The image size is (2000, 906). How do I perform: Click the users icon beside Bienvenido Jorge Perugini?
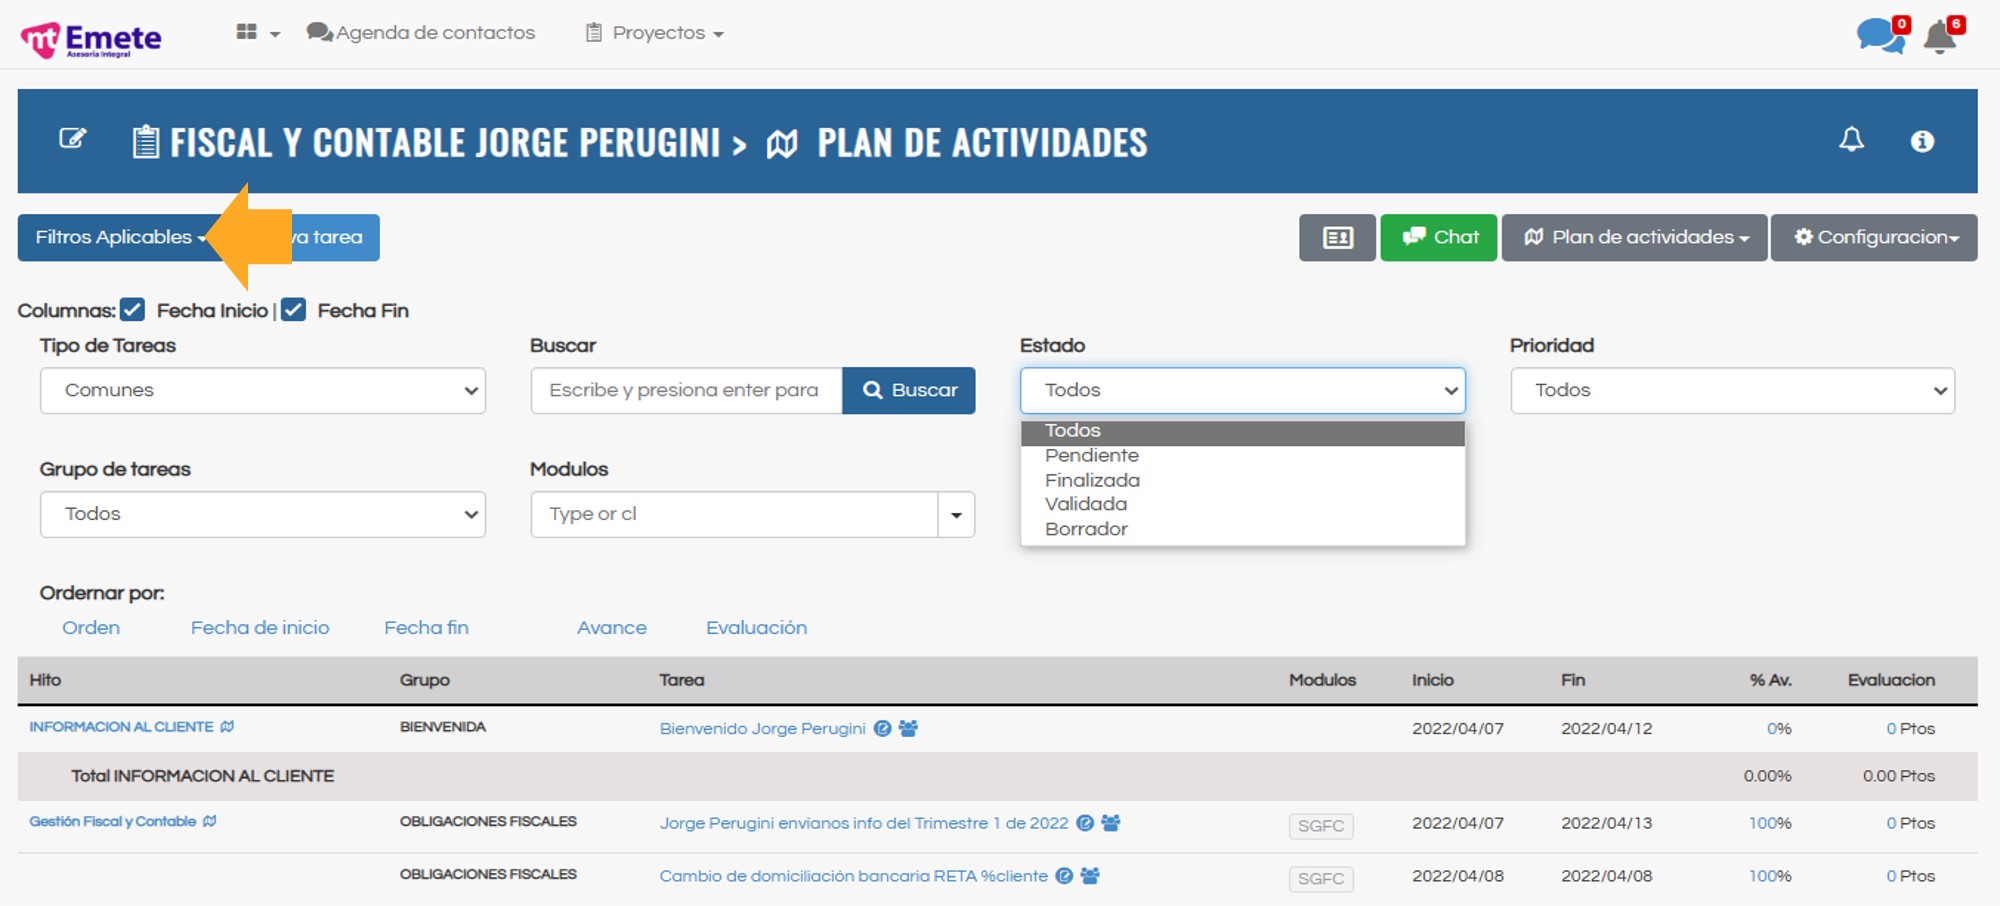[908, 729]
